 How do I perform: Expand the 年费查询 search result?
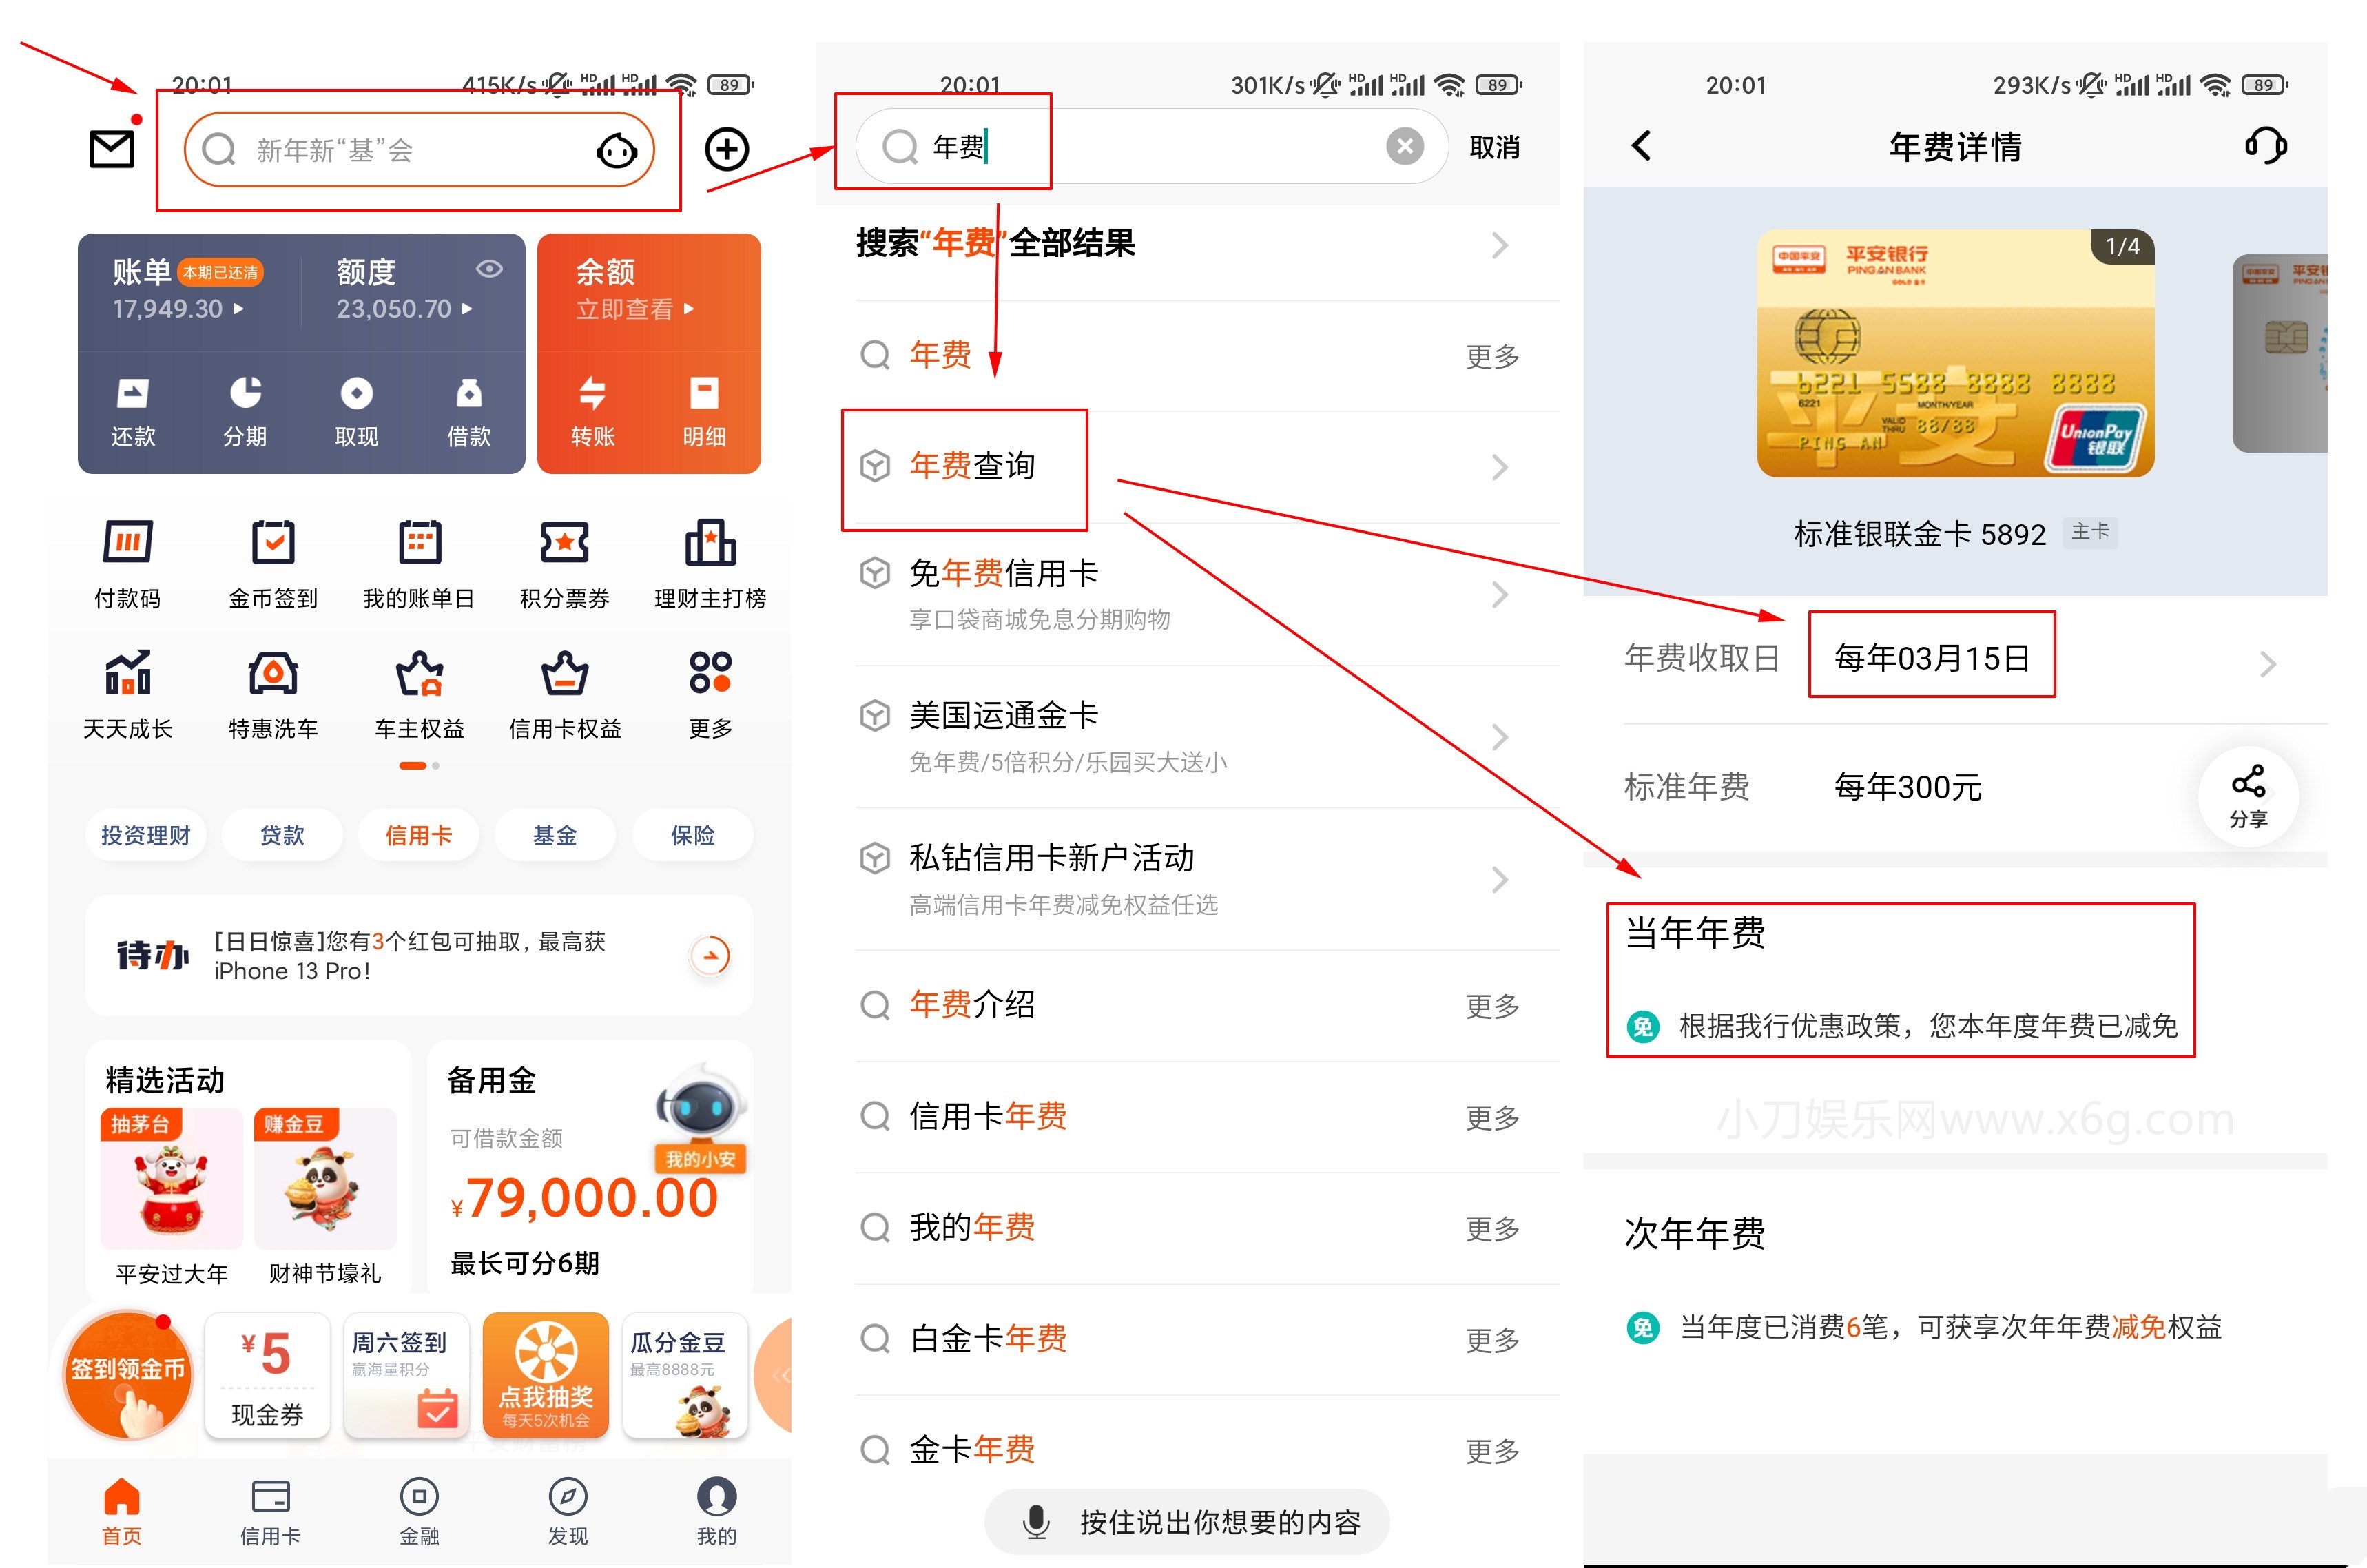click(1499, 467)
